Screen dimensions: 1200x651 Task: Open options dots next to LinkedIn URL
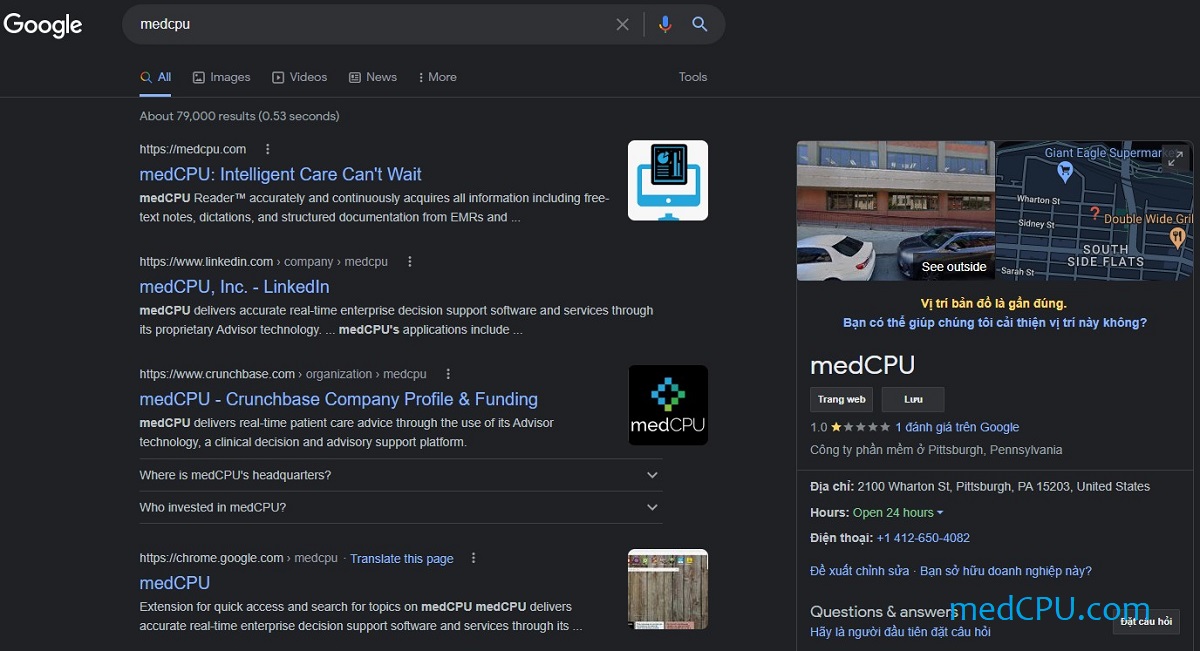[x=409, y=261]
